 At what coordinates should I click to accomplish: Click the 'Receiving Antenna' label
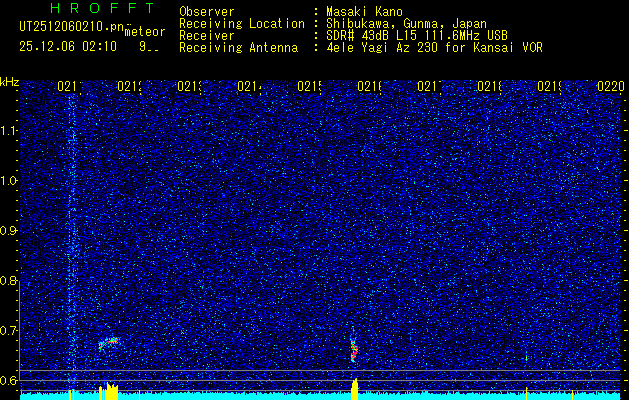(238, 48)
